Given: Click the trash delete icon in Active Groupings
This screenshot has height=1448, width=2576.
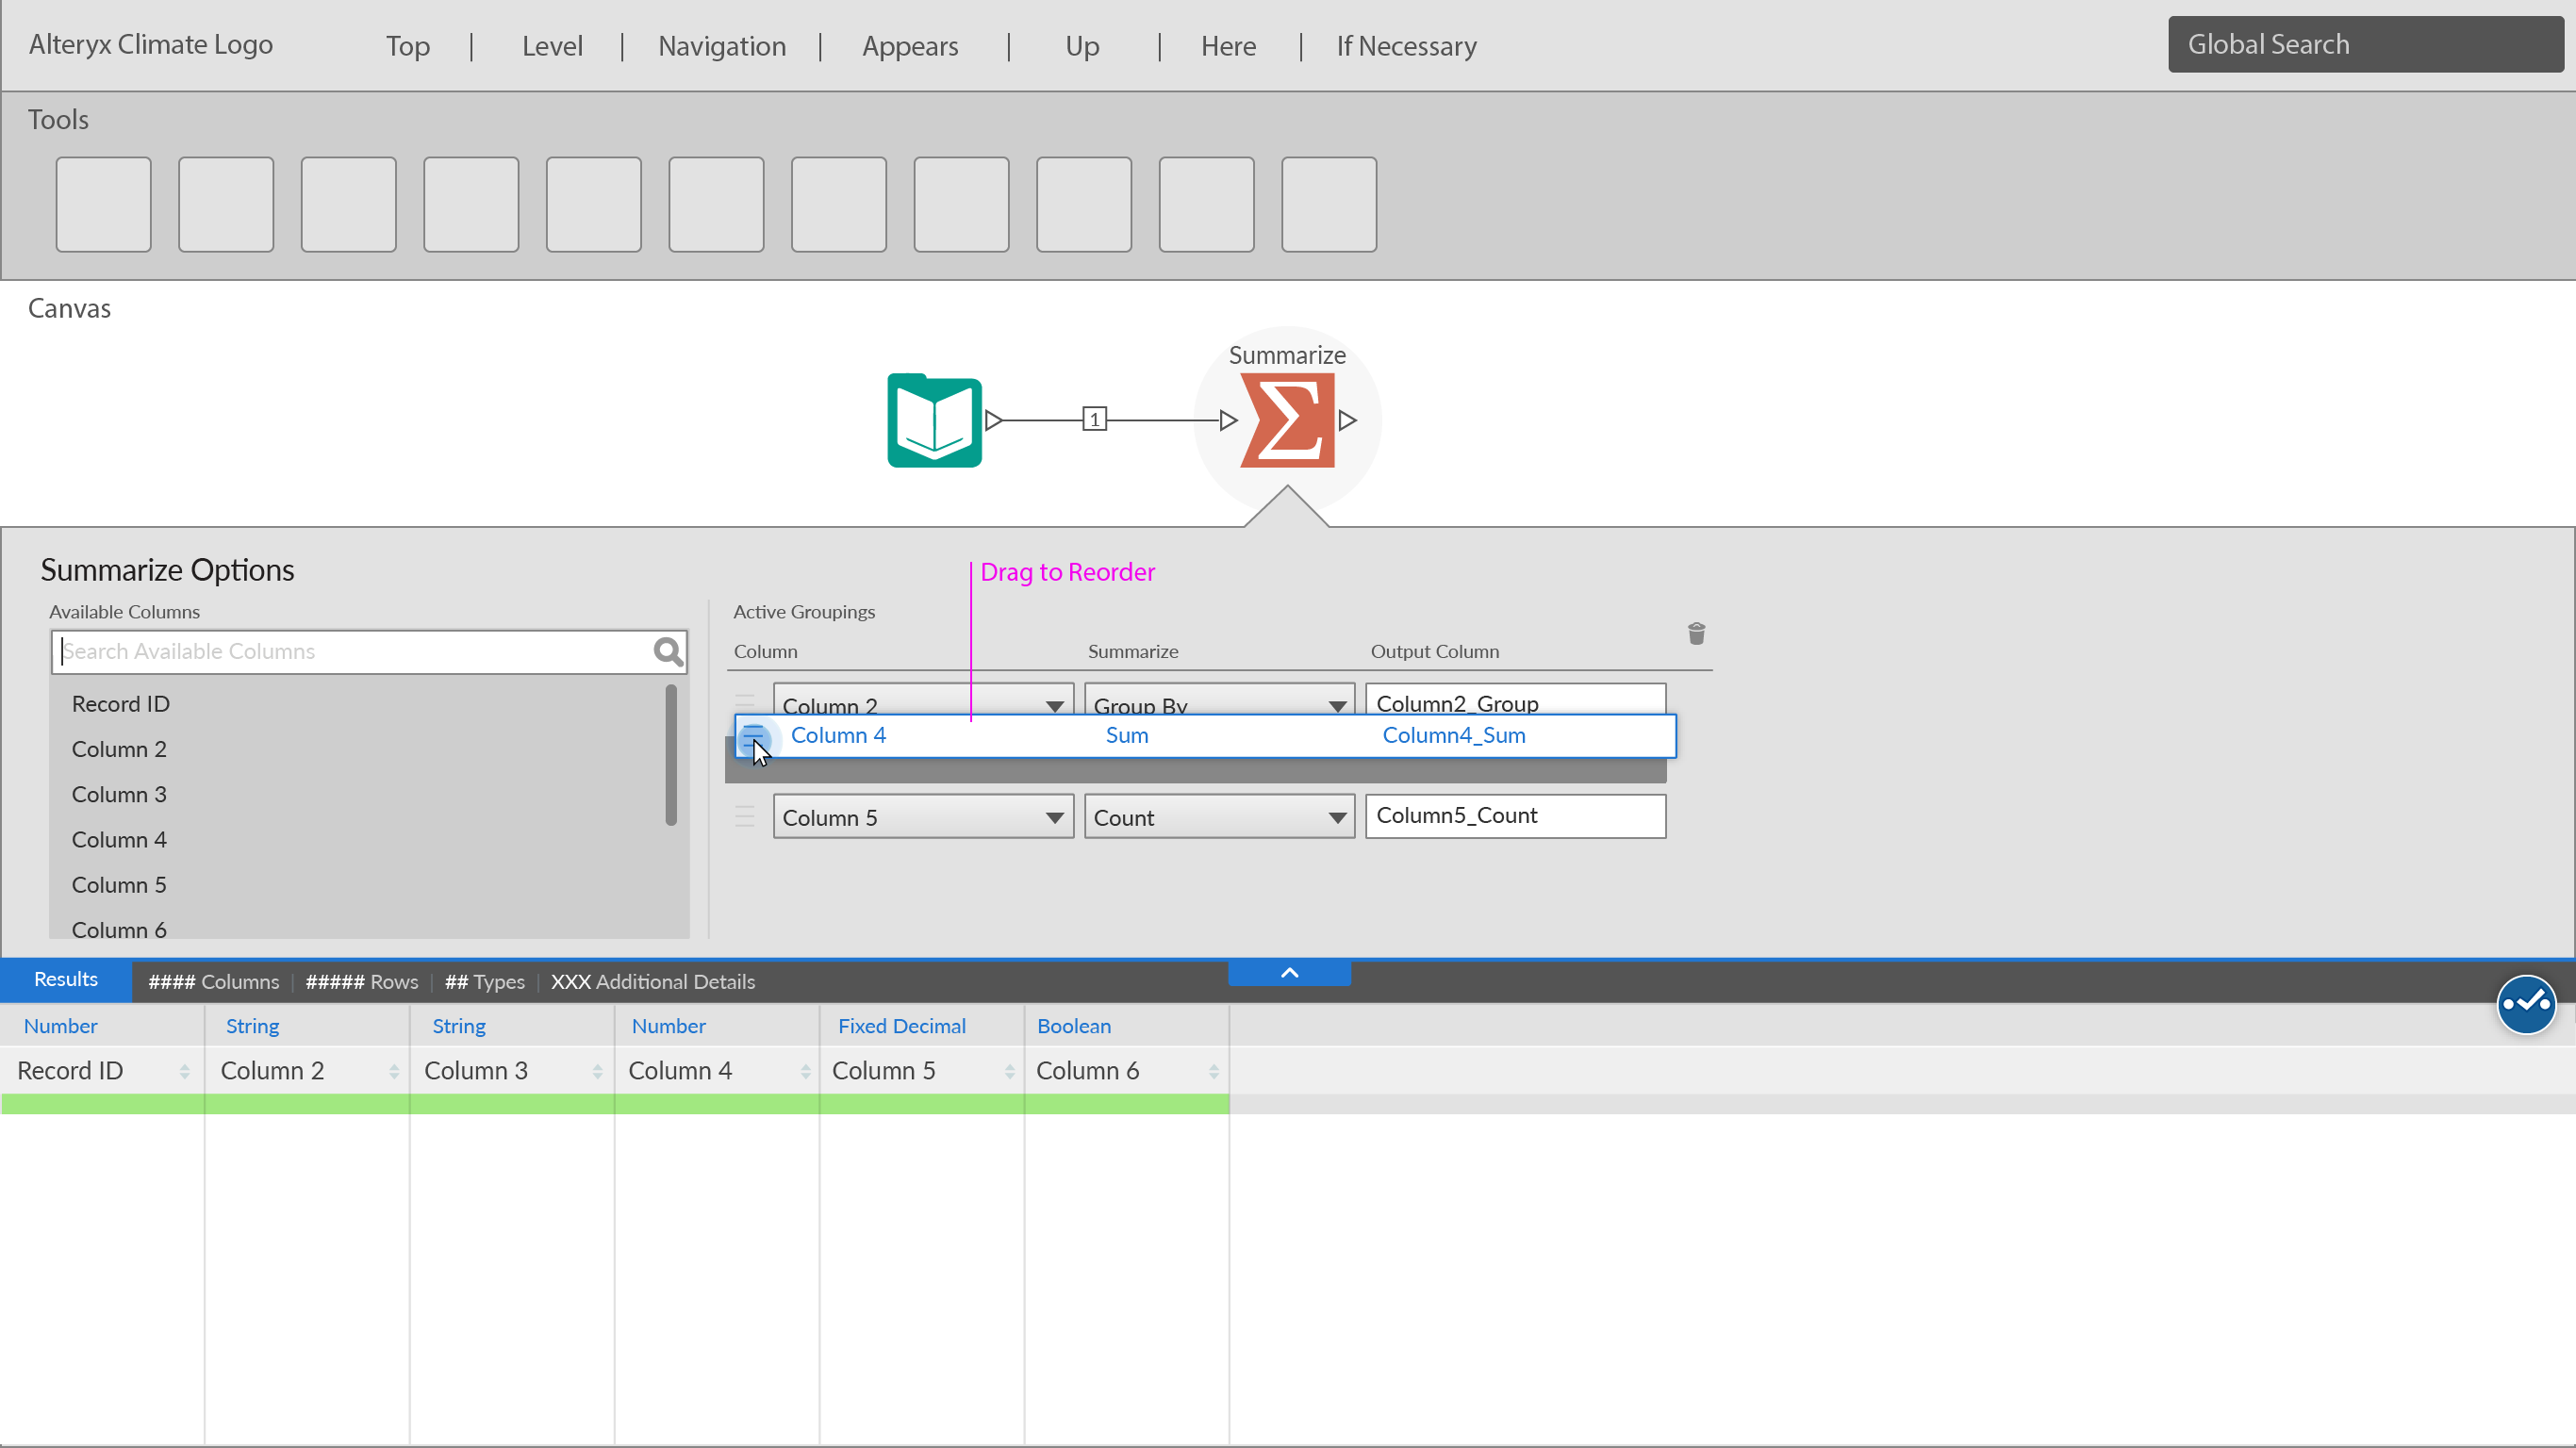Looking at the screenshot, I should point(1696,633).
